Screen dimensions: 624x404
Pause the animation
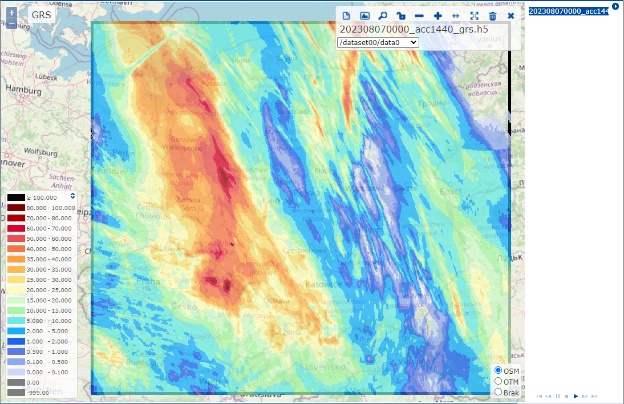click(558, 396)
